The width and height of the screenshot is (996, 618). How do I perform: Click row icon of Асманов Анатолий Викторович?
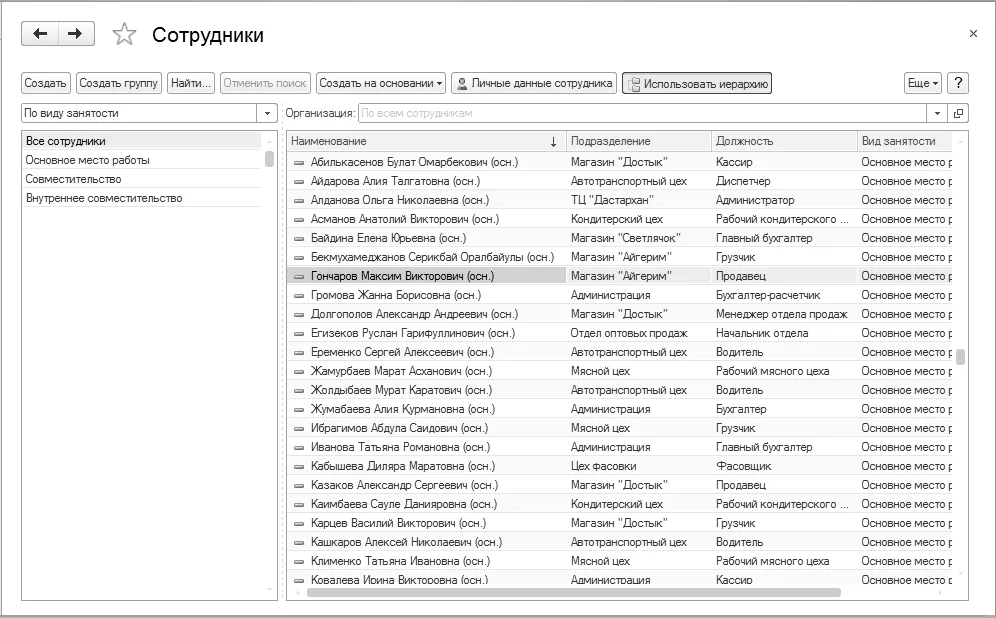click(x=299, y=220)
